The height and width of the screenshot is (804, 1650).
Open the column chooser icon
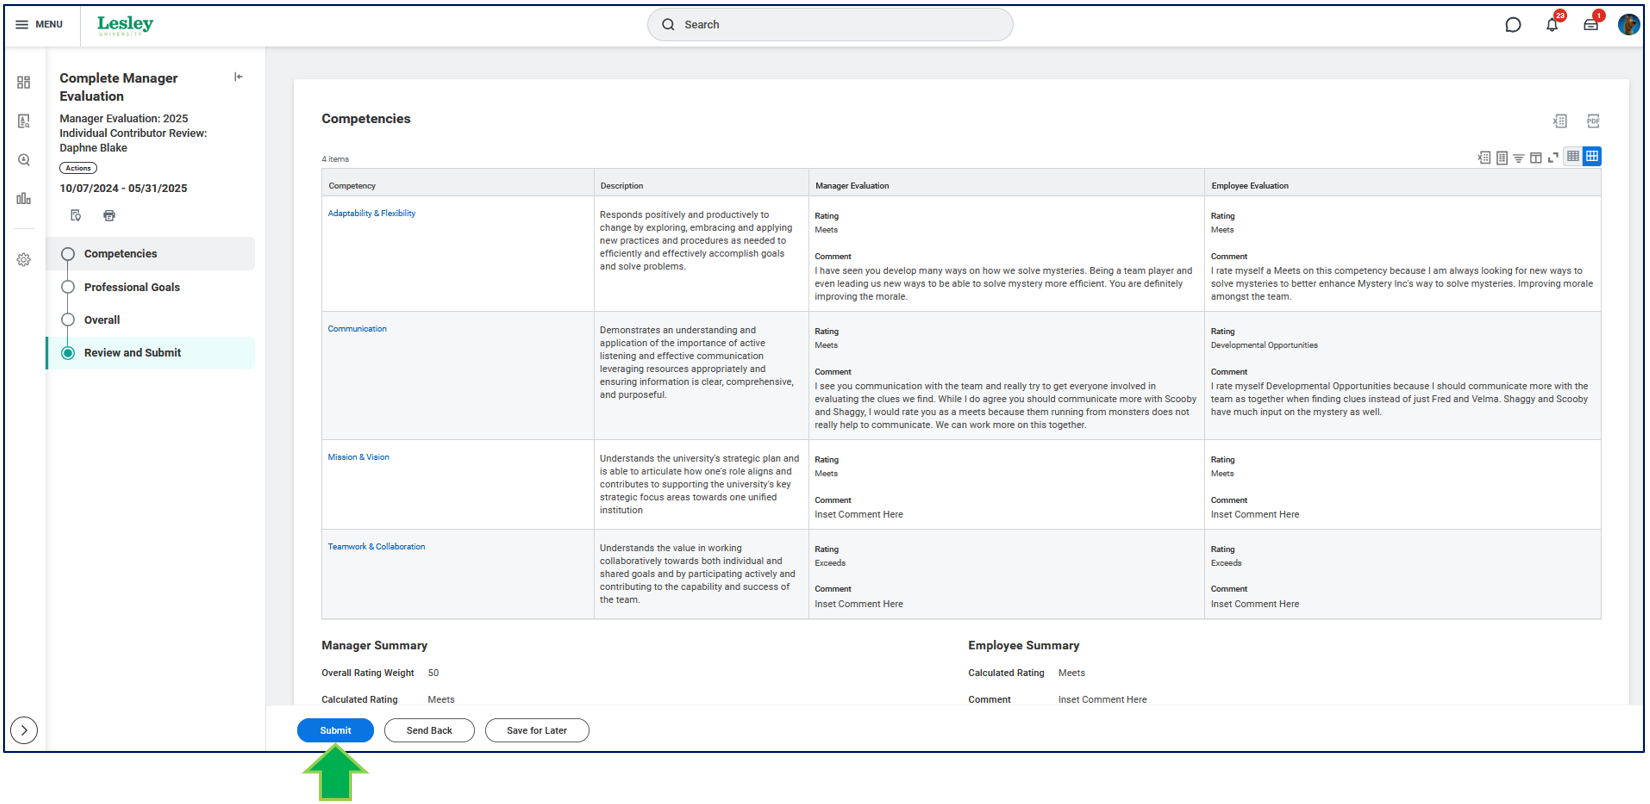[x=1536, y=158]
